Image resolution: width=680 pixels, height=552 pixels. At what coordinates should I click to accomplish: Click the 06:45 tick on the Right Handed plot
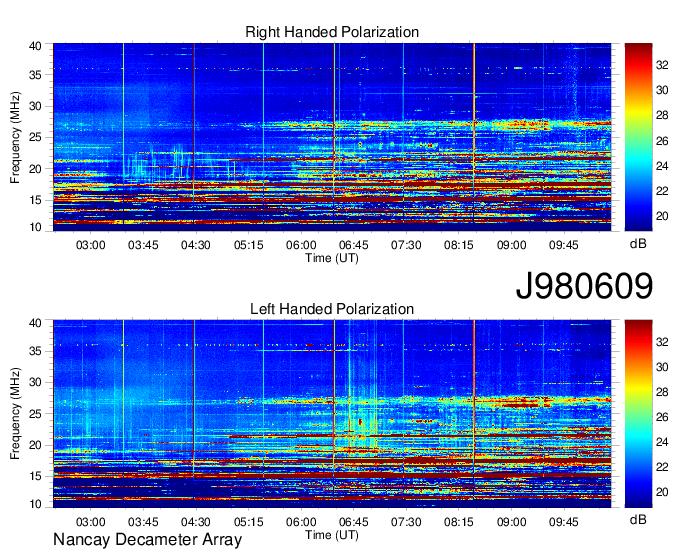tap(353, 245)
